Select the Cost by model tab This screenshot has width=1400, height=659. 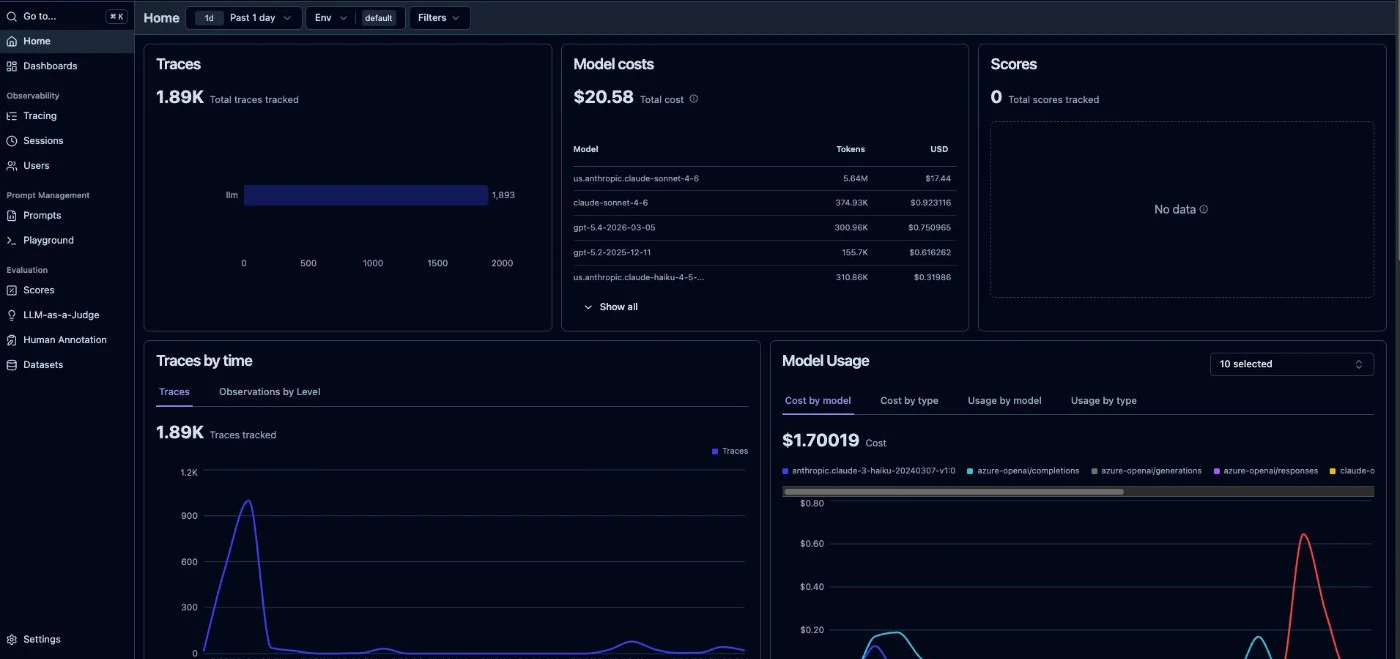pyautogui.click(x=818, y=401)
